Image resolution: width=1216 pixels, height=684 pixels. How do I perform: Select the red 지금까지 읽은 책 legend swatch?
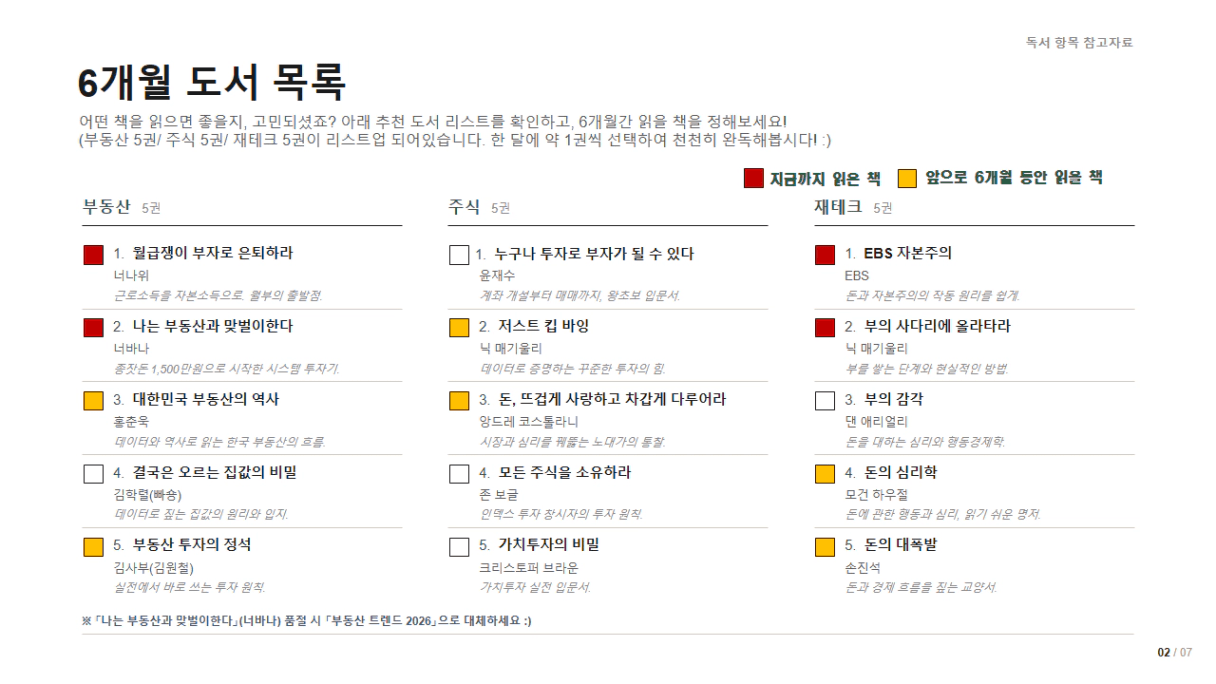tap(754, 179)
